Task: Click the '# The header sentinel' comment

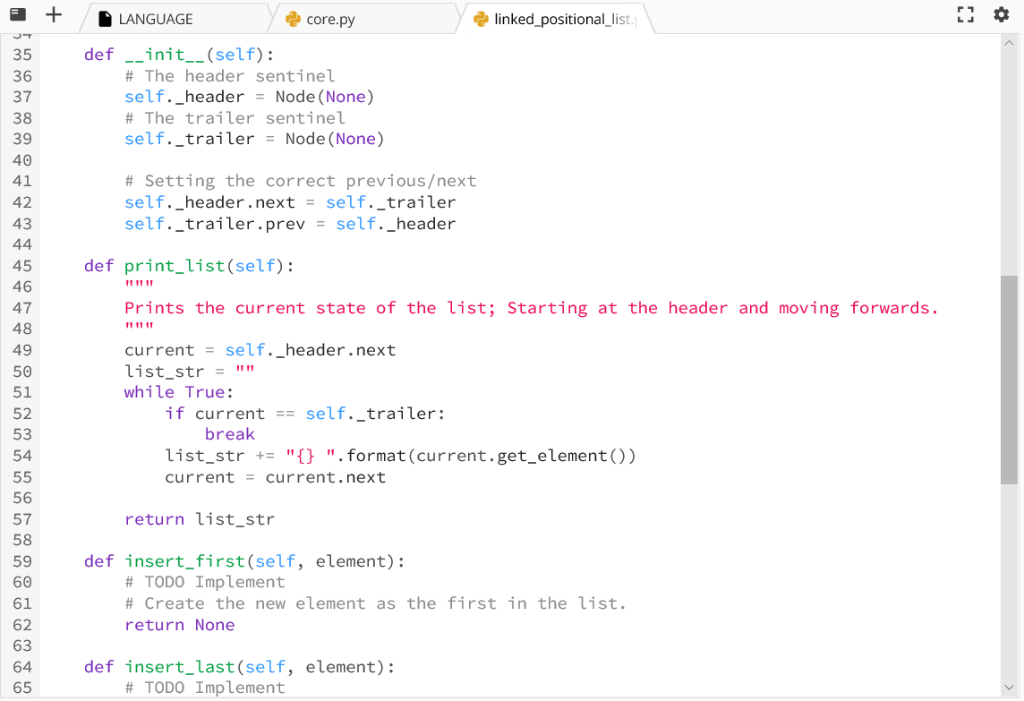Action: pos(230,76)
